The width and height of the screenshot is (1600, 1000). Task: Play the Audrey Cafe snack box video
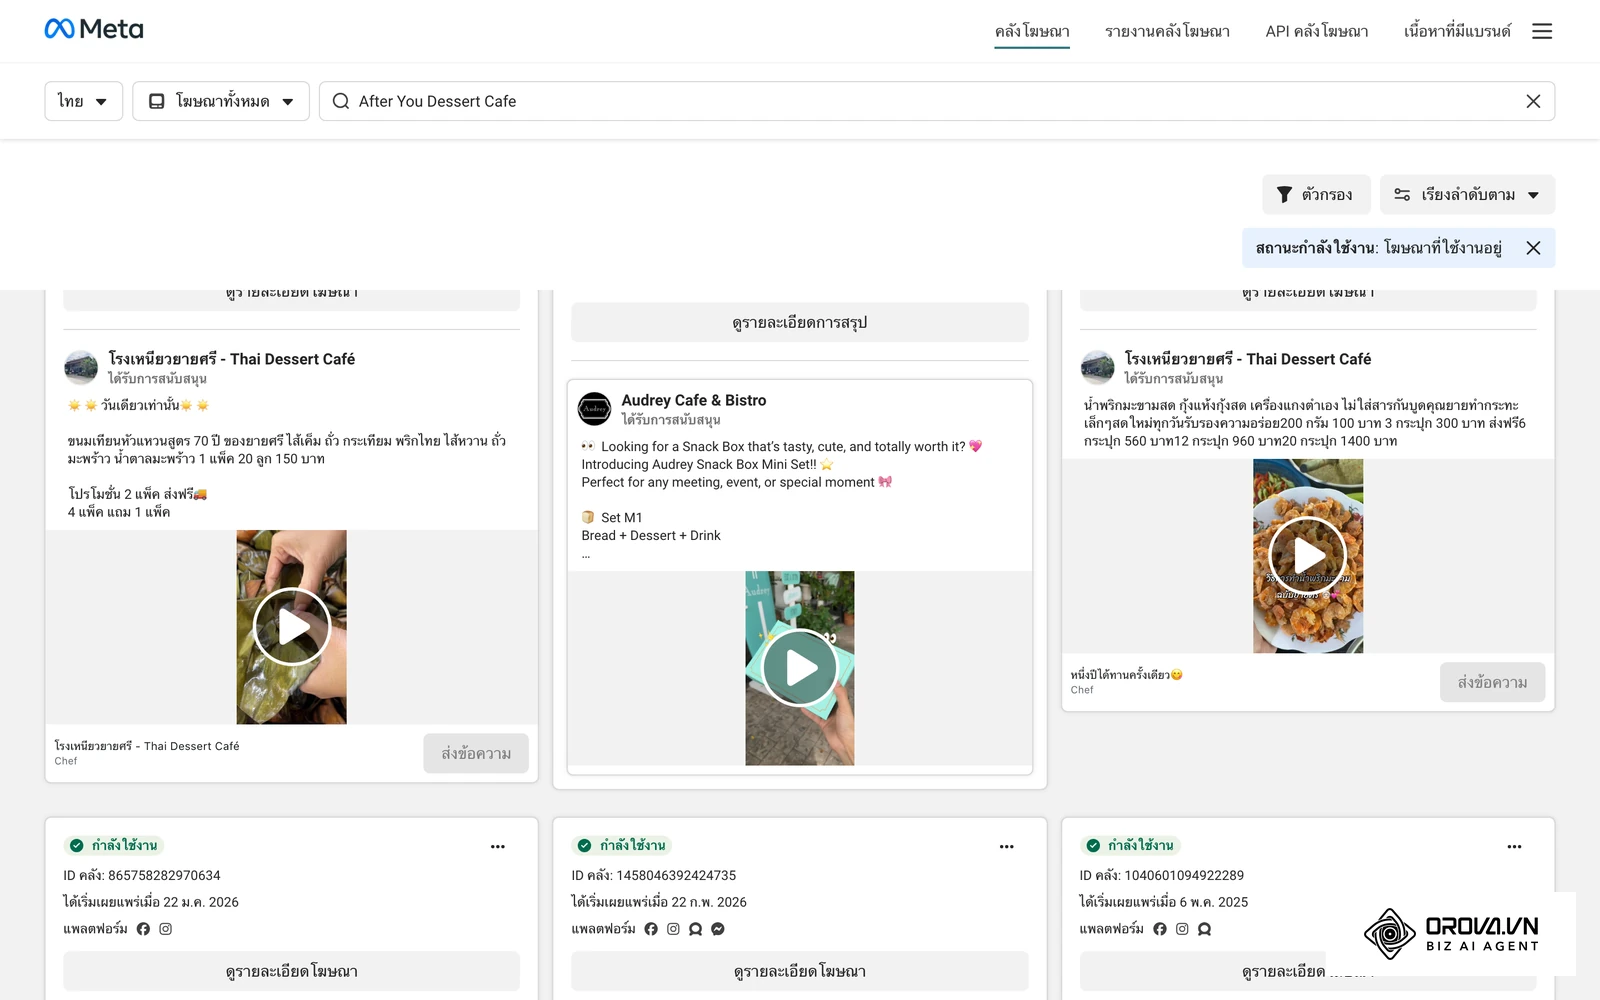pos(800,668)
